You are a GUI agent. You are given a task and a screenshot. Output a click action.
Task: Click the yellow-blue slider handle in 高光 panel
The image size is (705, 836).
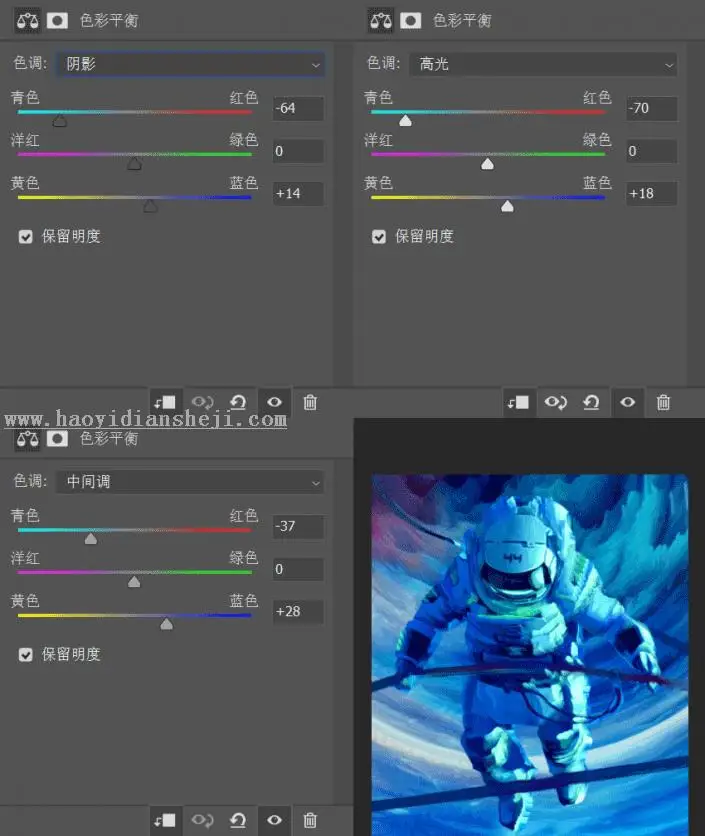click(x=508, y=206)
